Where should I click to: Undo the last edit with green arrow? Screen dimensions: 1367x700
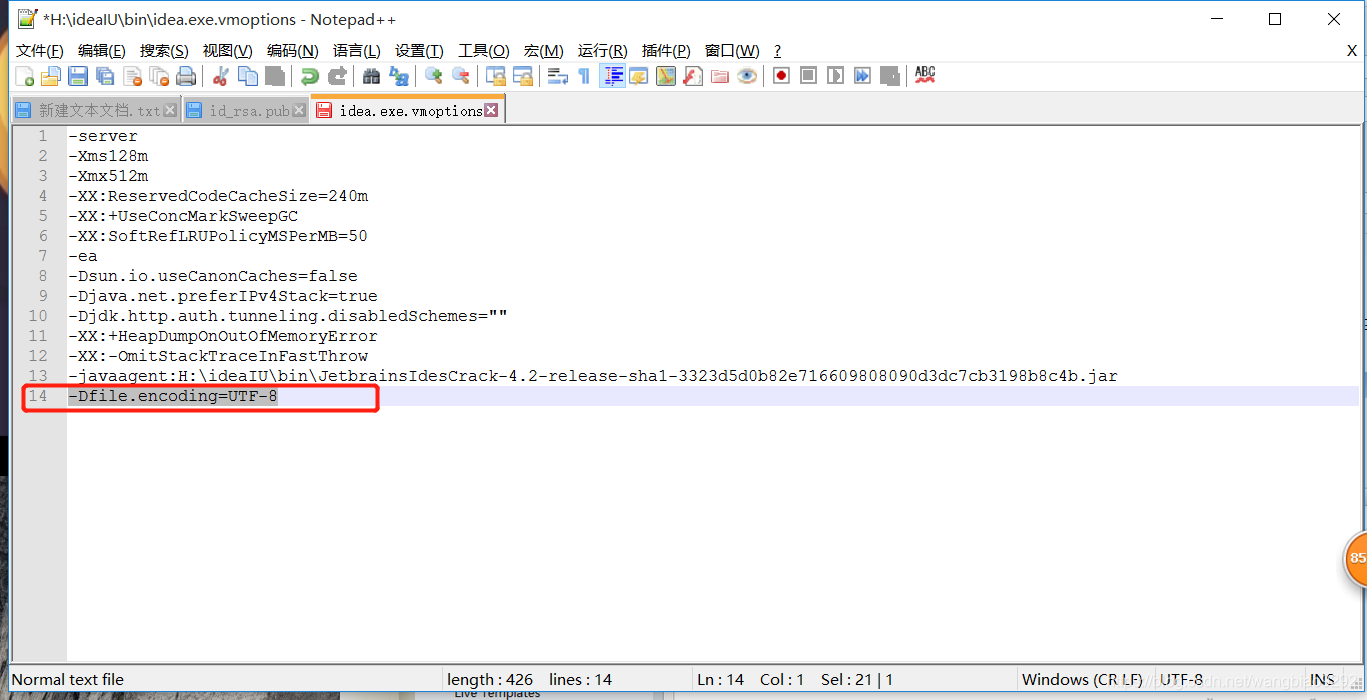(x=310, y=76)
